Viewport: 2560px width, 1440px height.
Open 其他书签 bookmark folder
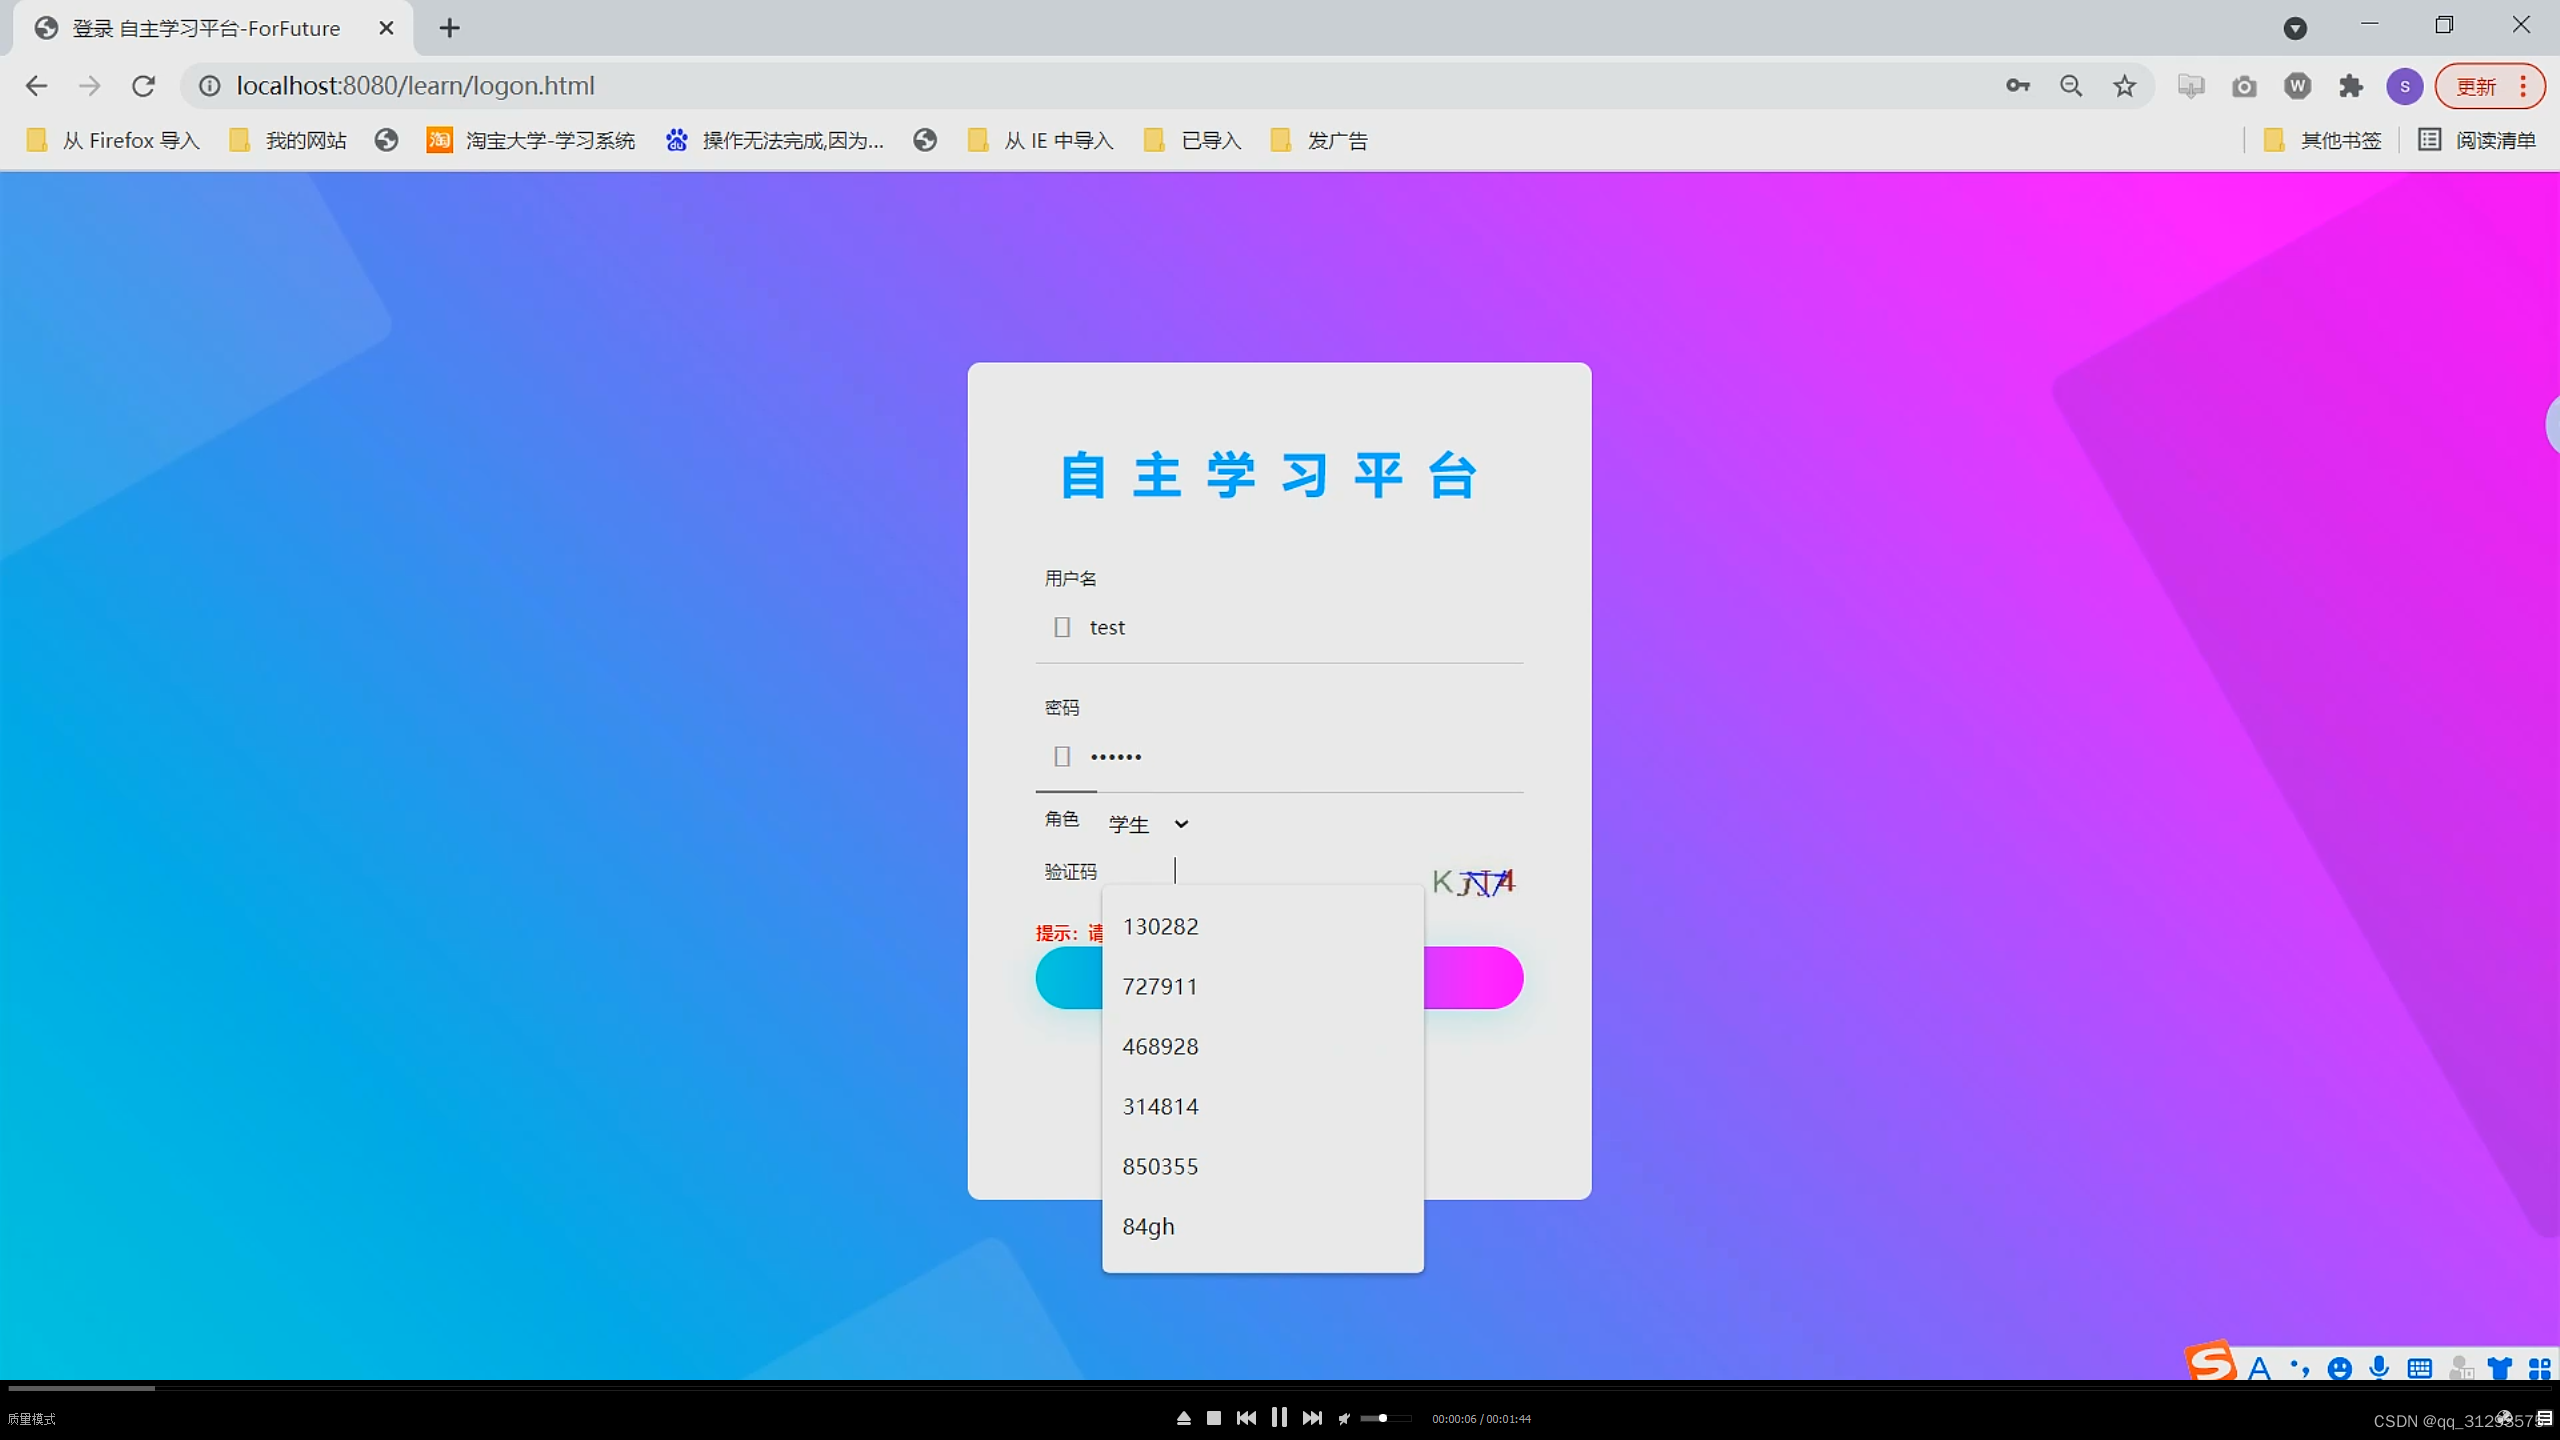click(2323, 140)
